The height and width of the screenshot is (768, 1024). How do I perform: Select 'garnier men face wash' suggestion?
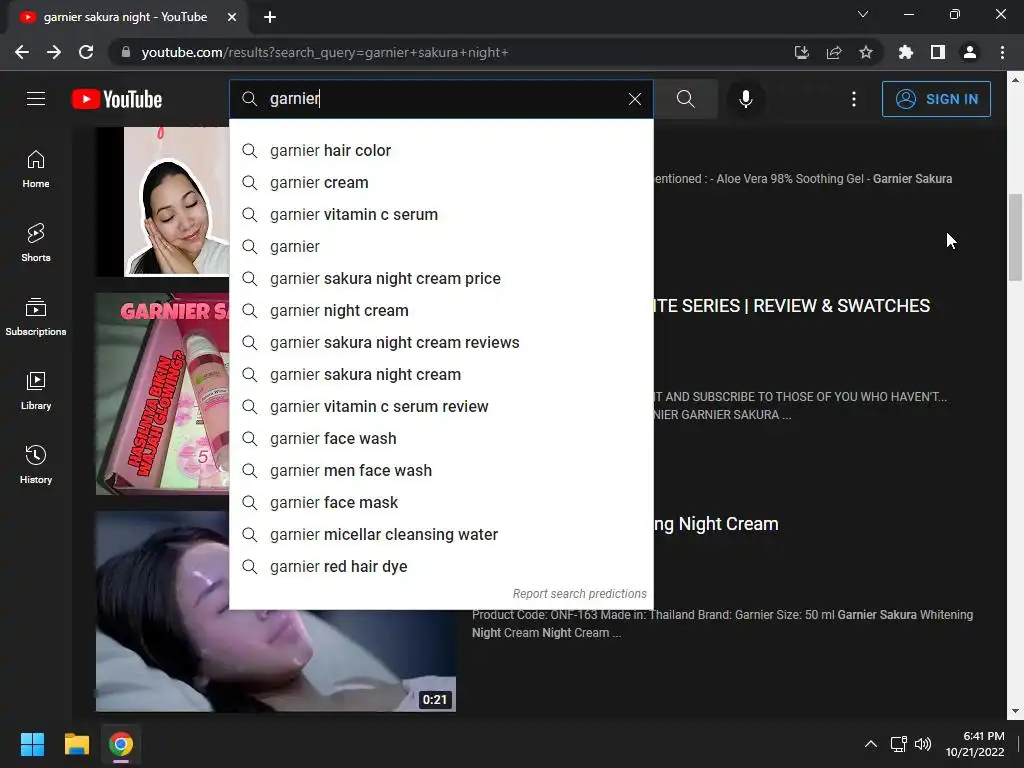441,470
